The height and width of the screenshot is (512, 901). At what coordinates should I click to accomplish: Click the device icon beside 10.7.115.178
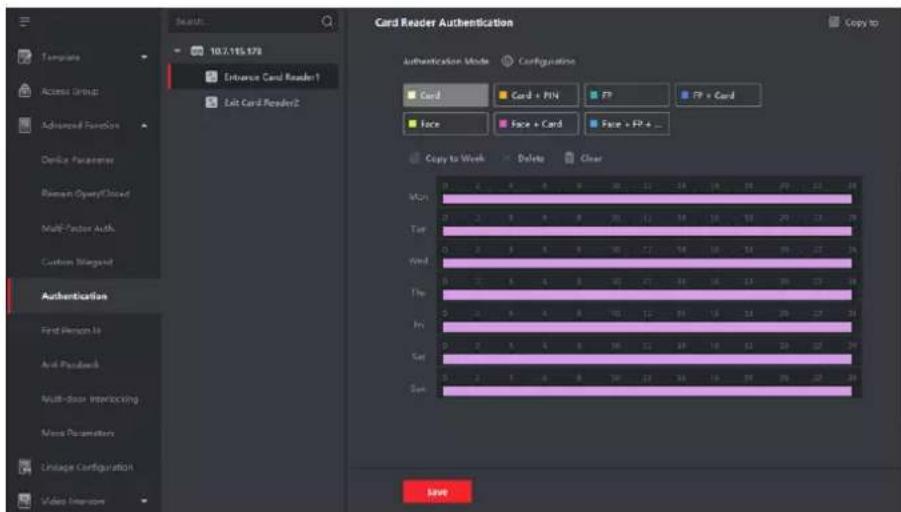(197, 51)
